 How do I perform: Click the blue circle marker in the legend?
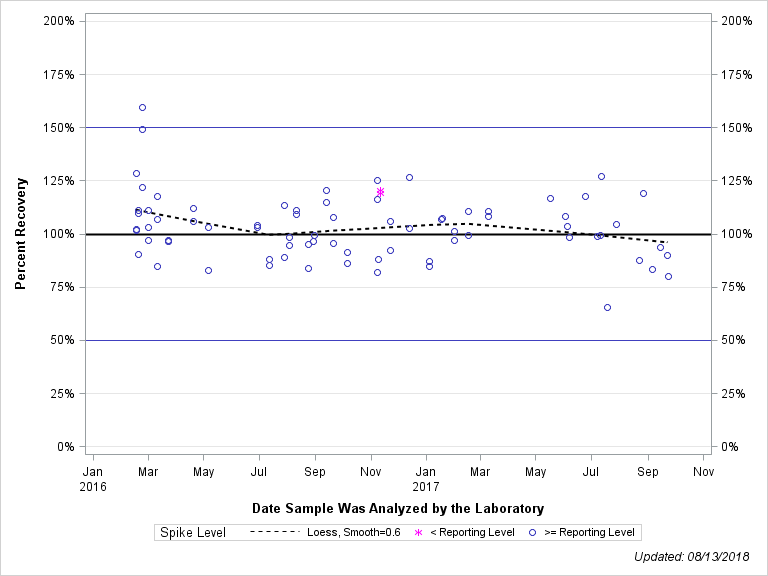tap(532, 532)
